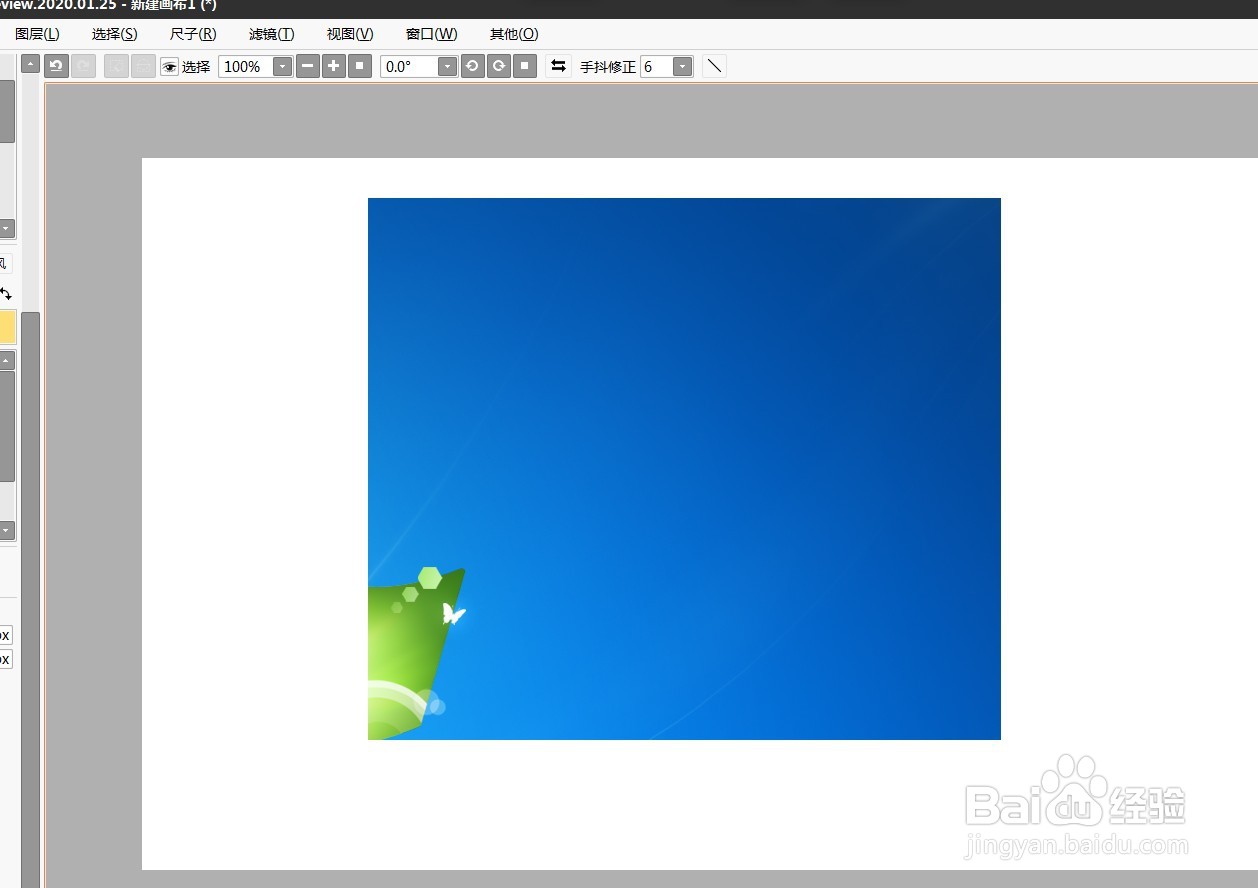The image size is (1258, 888).
Task: Click the undo arrow button
Action: (56, 66)
